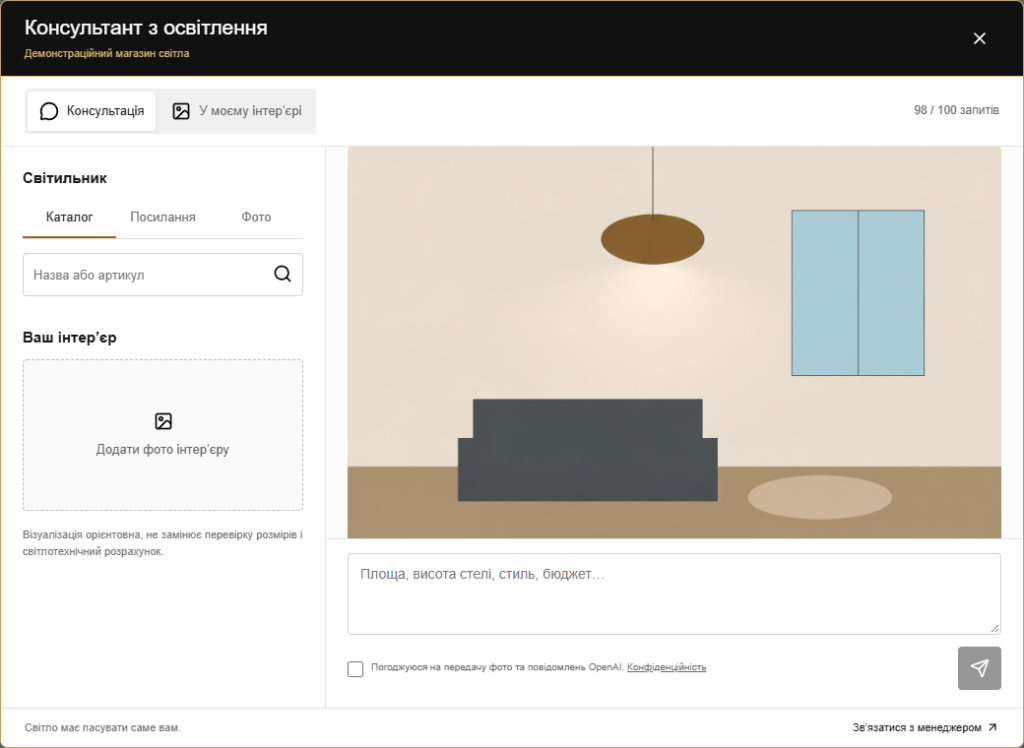
Task: Click the message text area
Action: [x=674, y=594]
